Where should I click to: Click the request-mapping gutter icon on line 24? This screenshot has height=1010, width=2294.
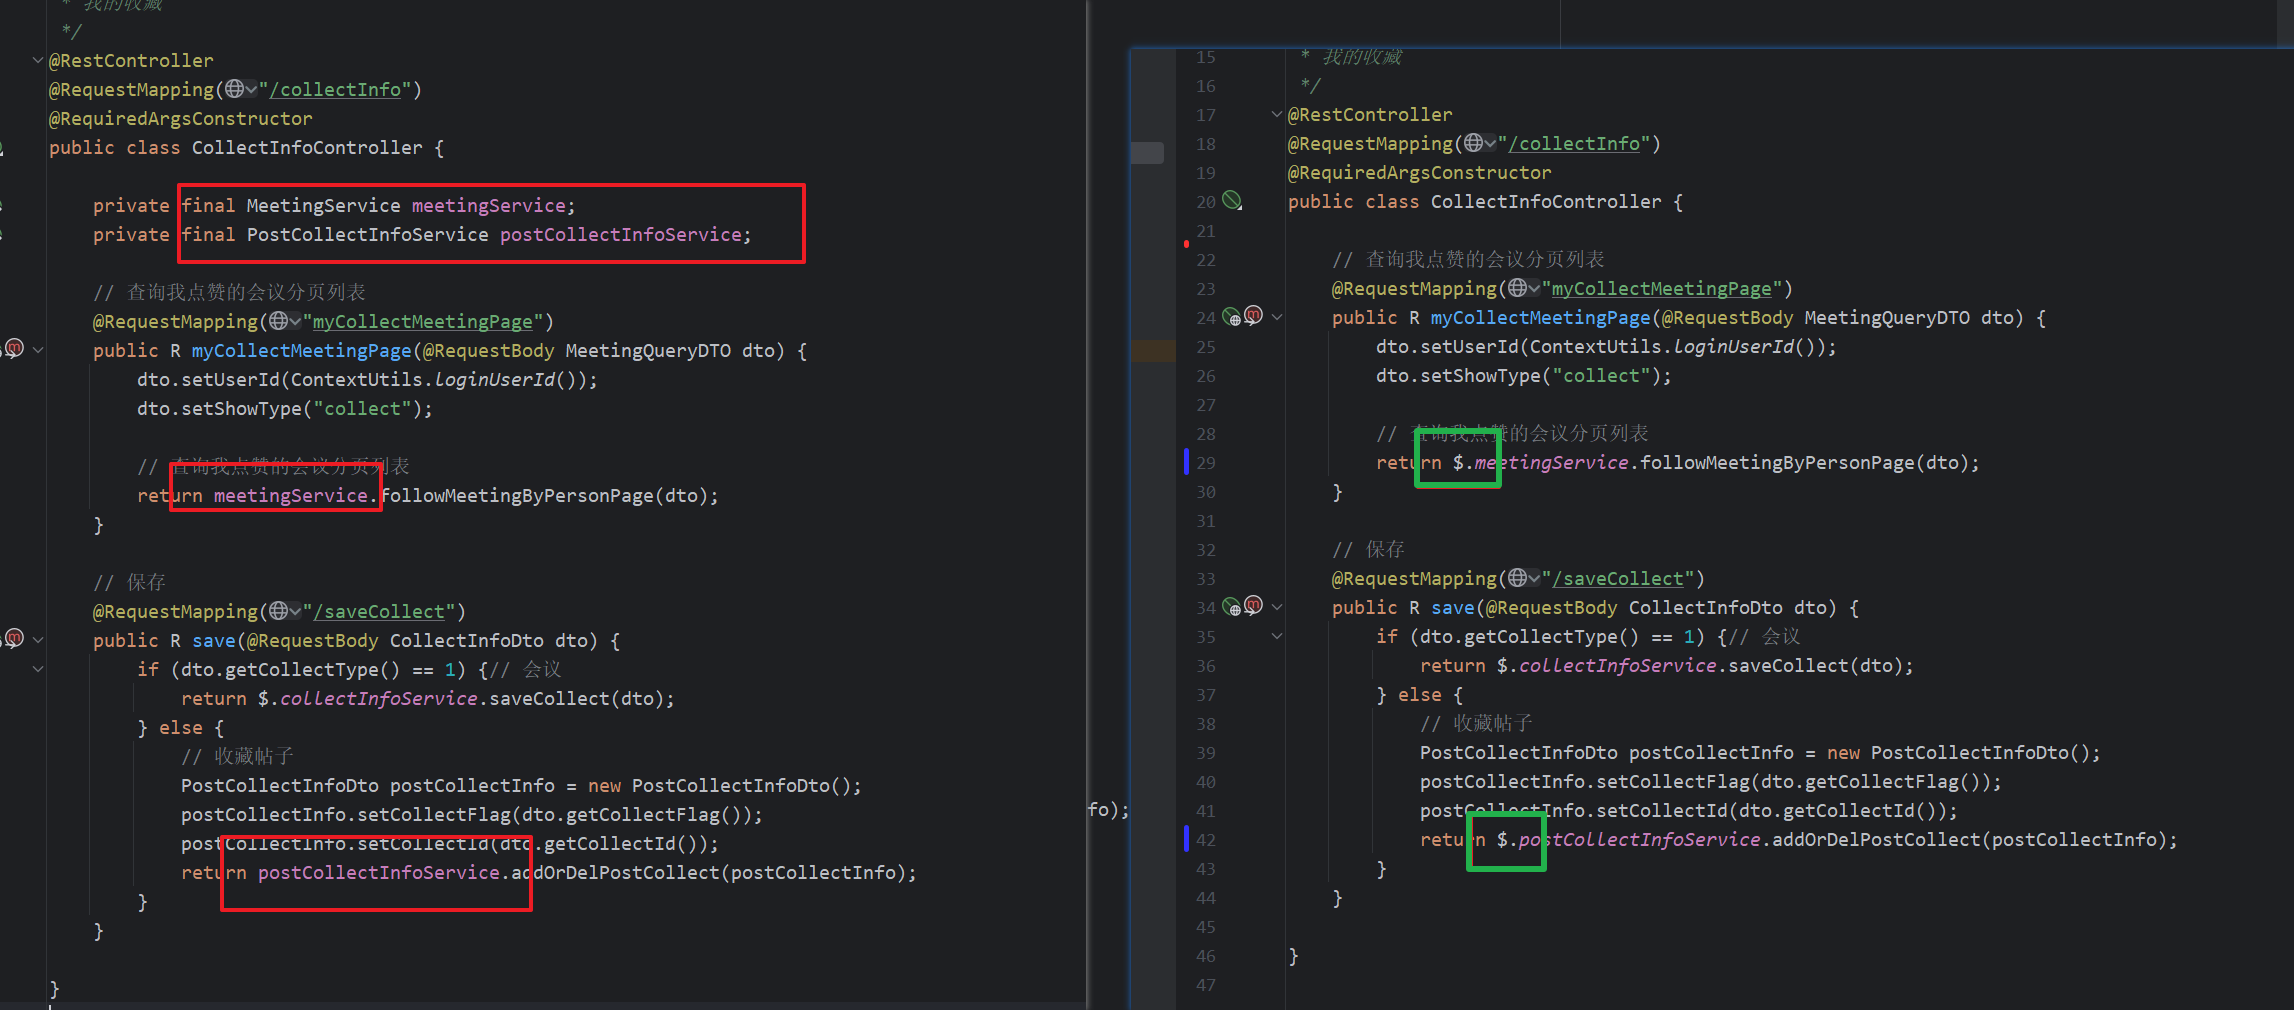coord(1232,317)
